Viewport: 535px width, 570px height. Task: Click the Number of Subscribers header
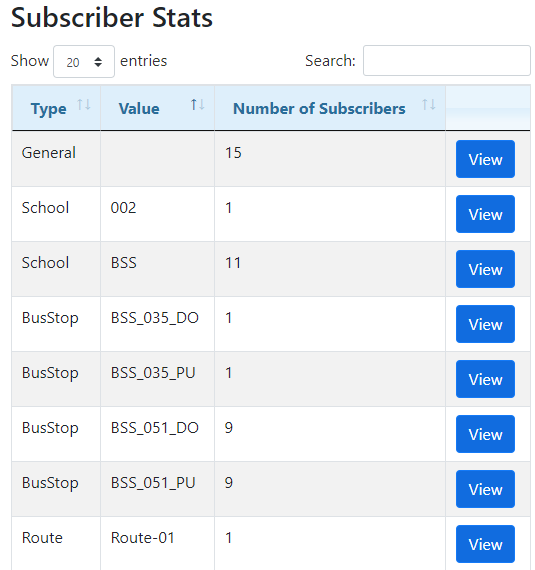pyautogui.click(x=330, y=108)
